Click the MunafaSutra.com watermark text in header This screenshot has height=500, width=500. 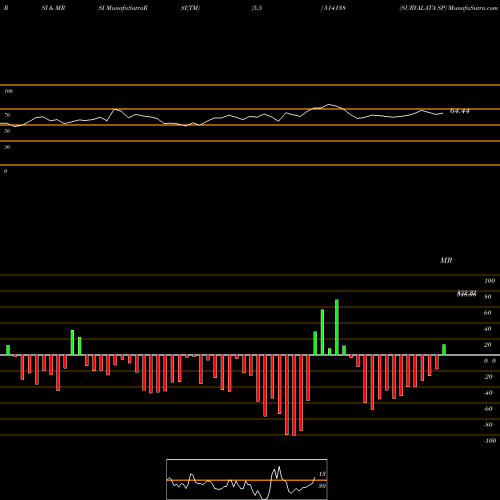(x=473, y=8)
